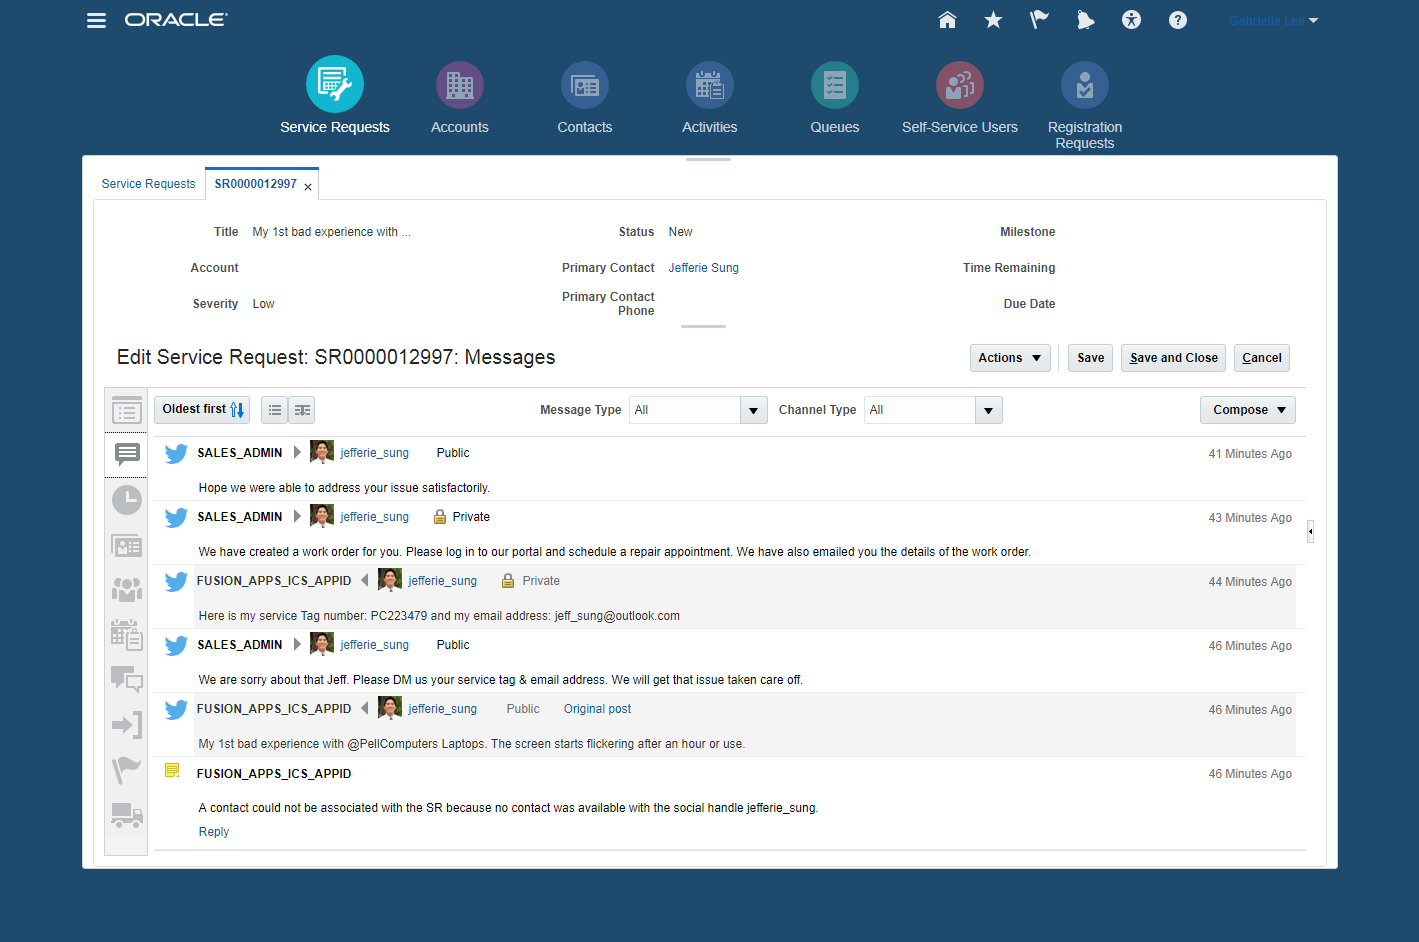Open the notifications bell icon
This screenshot has width=1419, height=942.
(1085, 20)
